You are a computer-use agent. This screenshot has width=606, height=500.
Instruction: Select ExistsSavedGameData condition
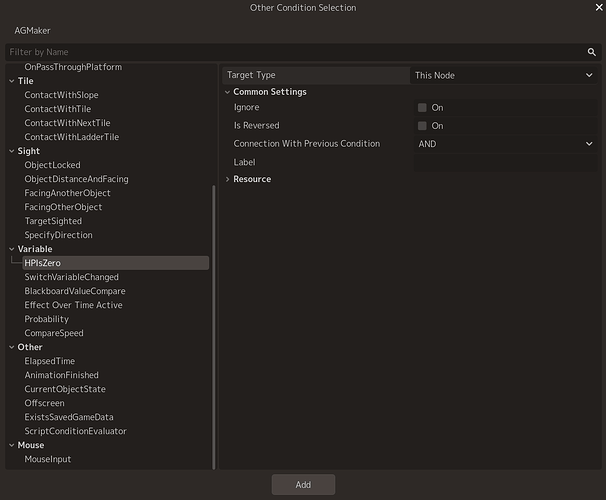click(x=69, y=417)
